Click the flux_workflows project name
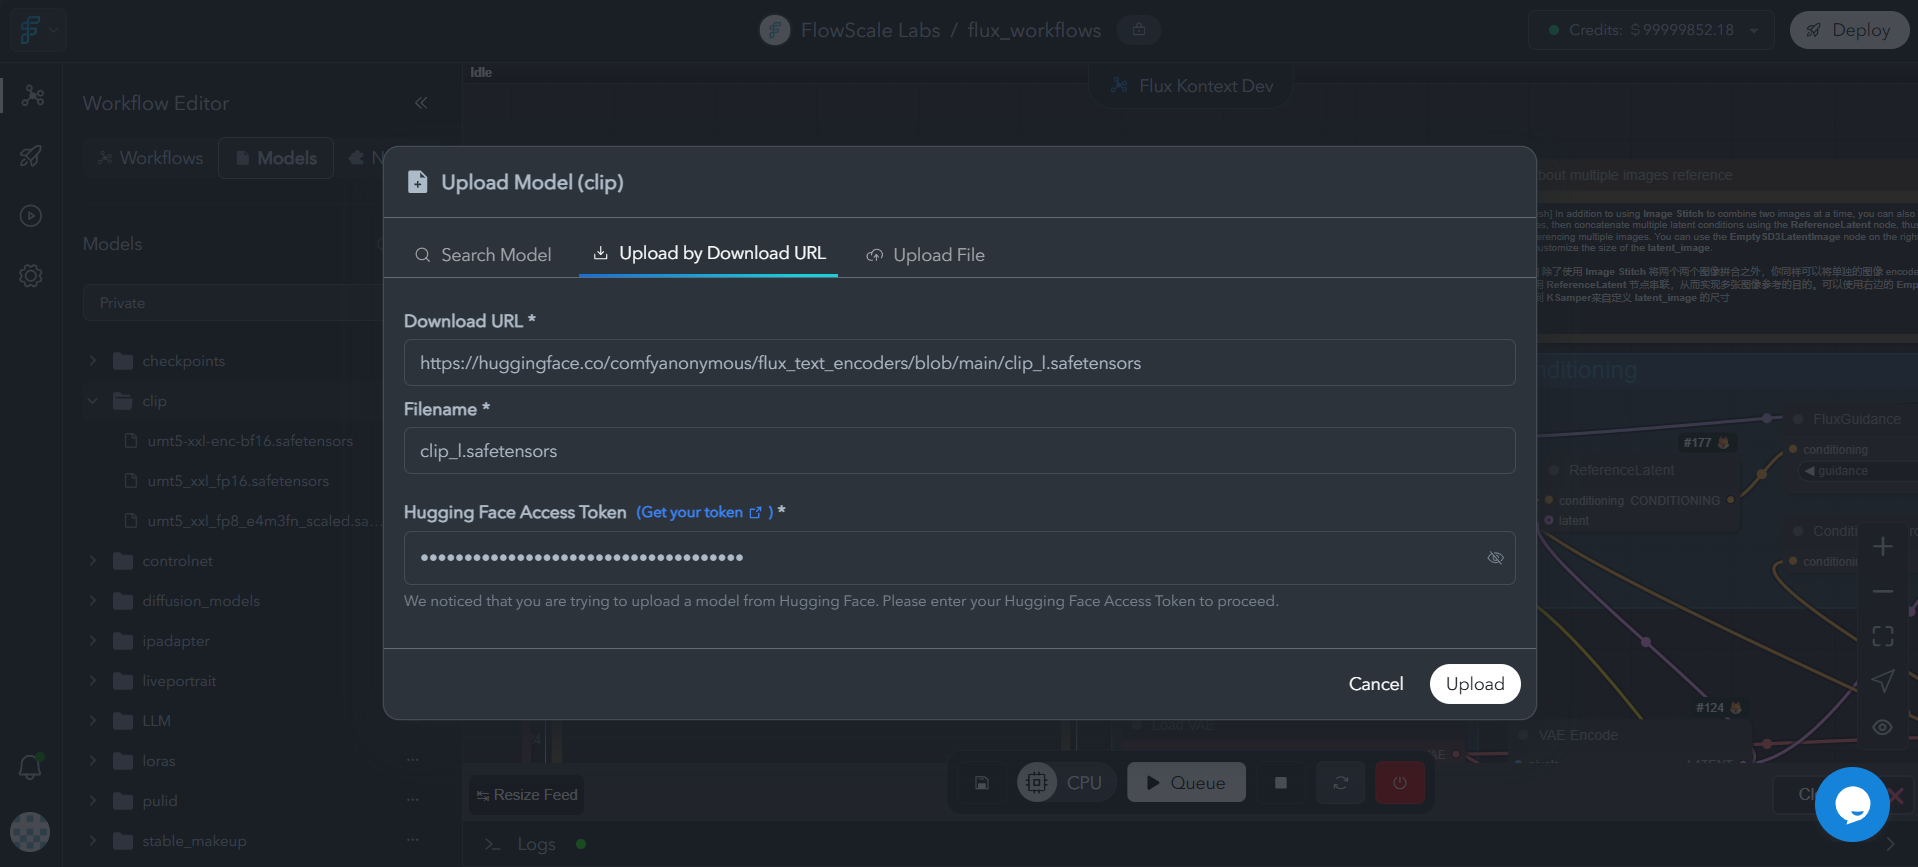 1034,30
